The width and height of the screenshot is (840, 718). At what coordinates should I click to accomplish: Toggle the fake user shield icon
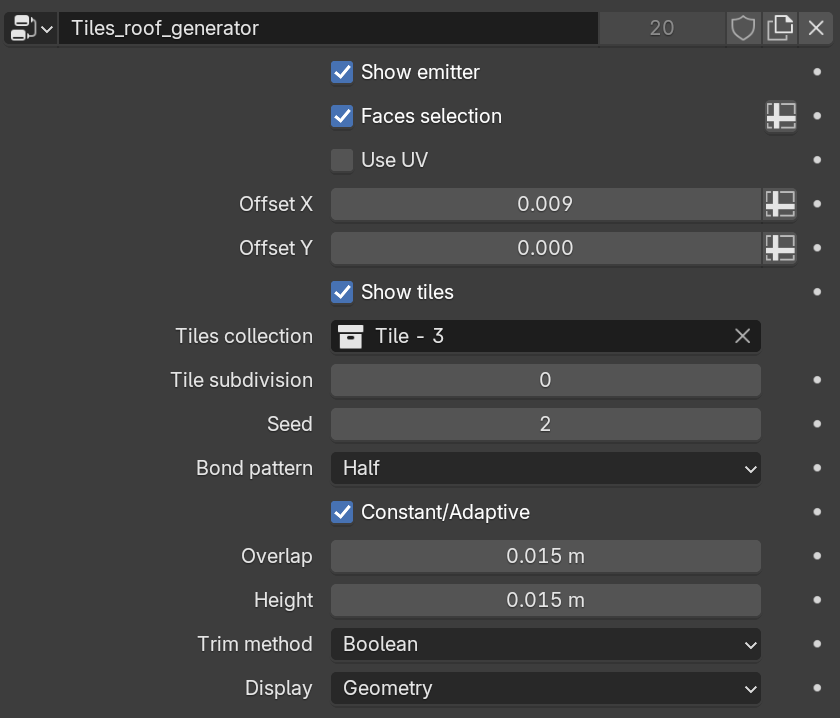tap(743, 28)
